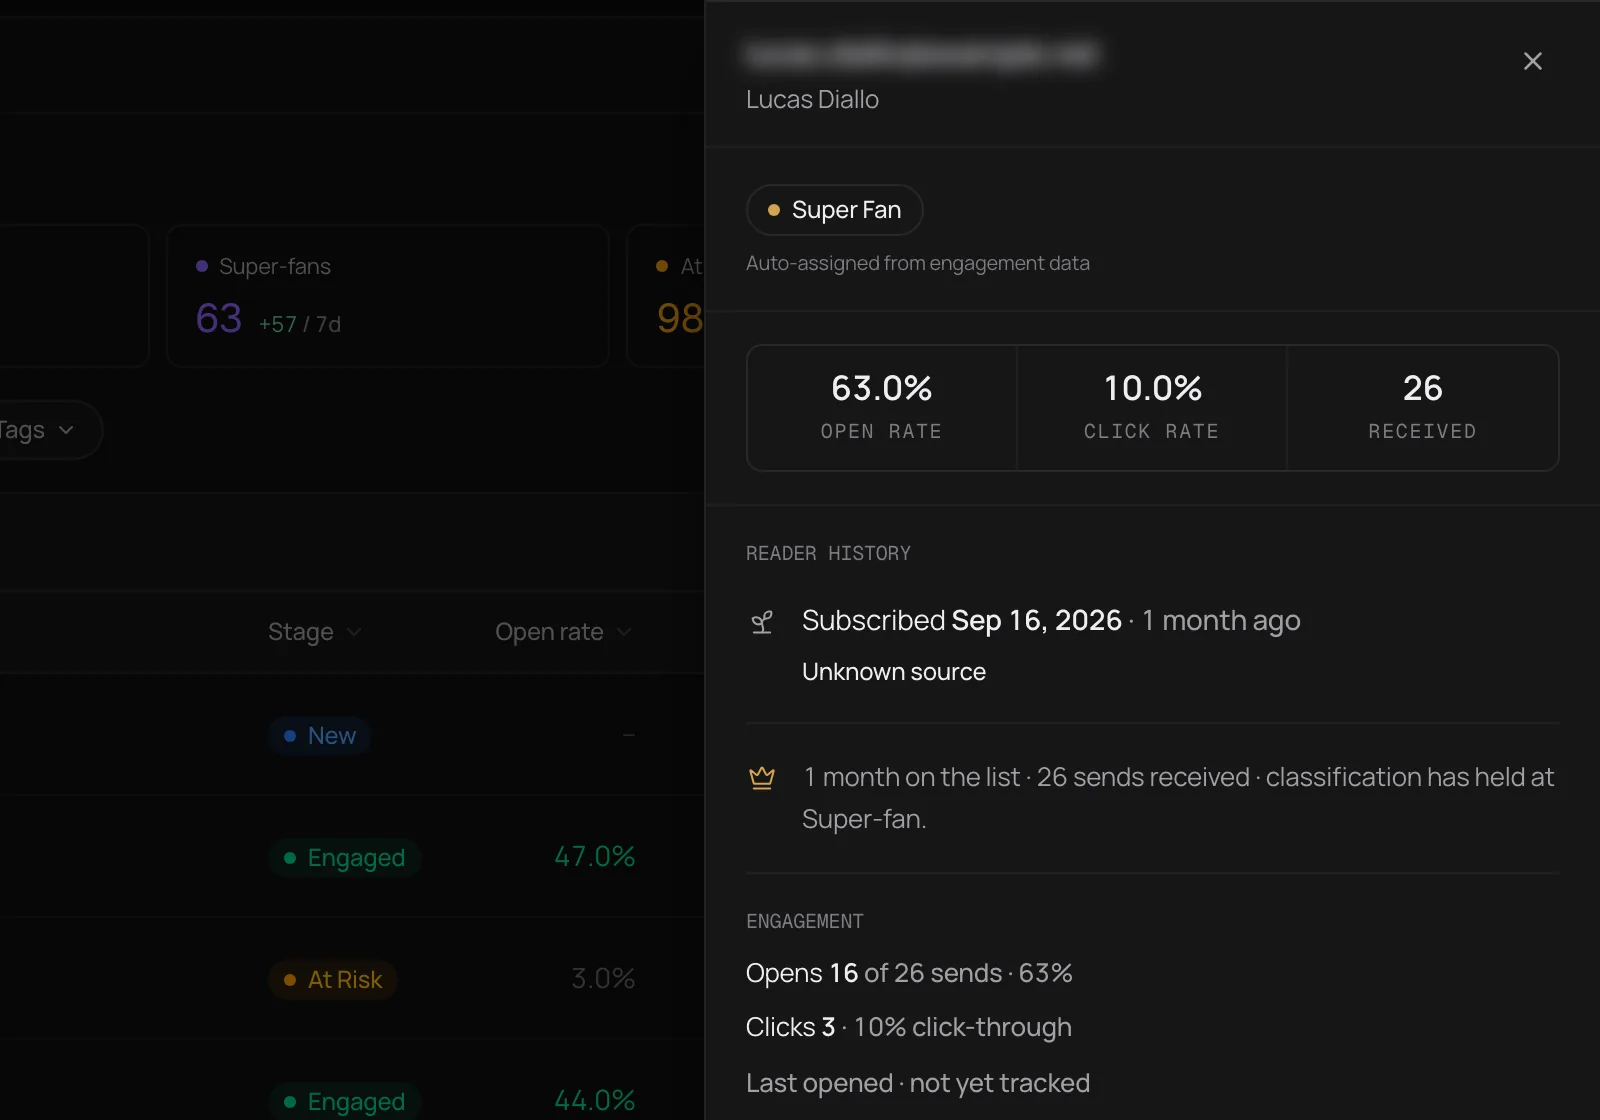
Task: Click 'Auto-assigned from engagement data' note
Action: pos(918,263)
